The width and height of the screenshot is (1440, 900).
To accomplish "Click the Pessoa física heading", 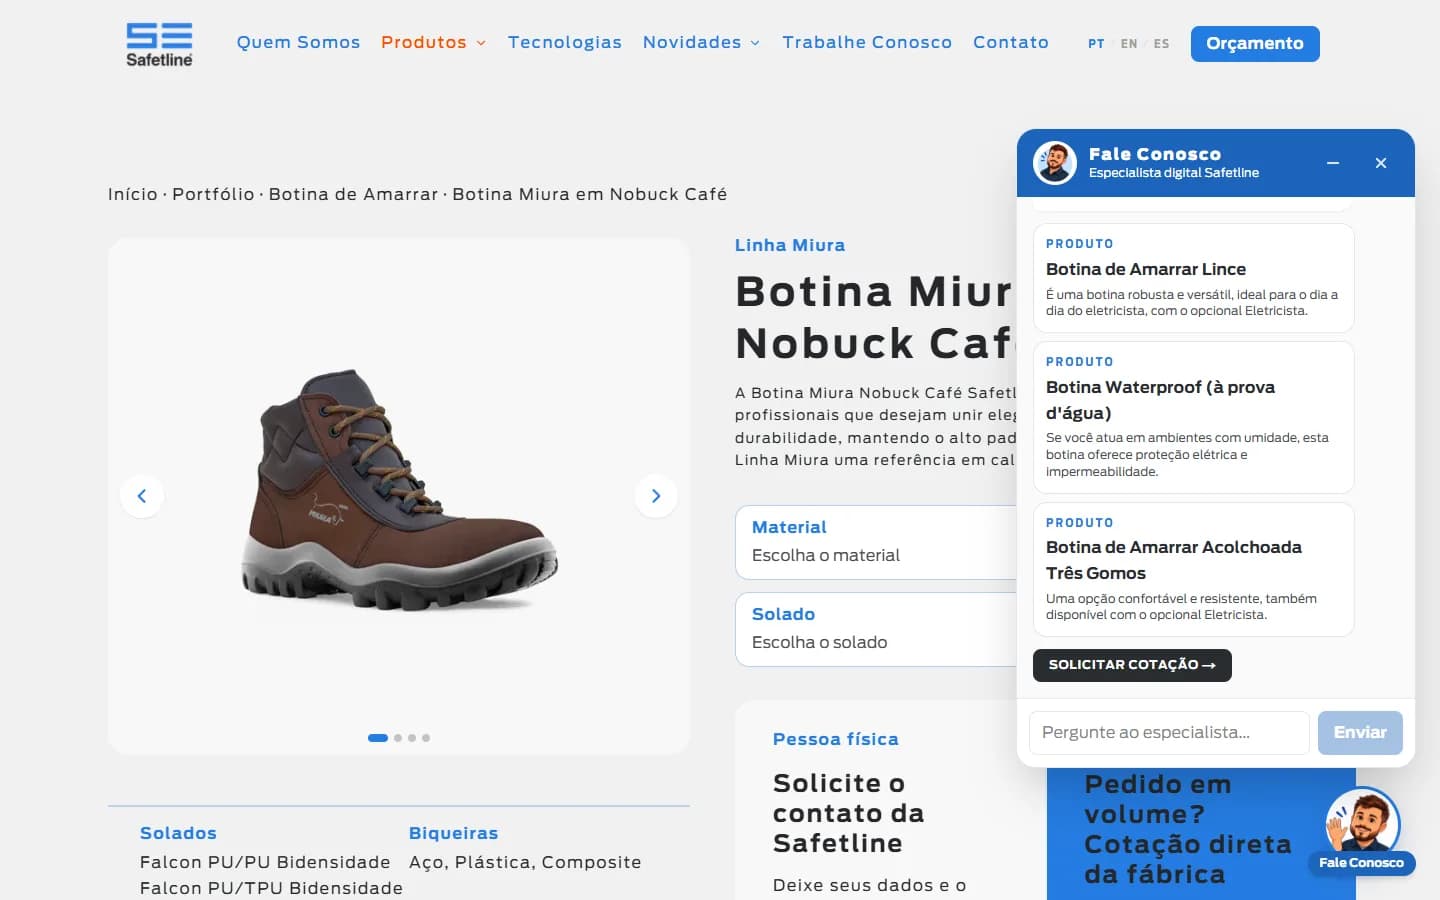I will [836, 739].
